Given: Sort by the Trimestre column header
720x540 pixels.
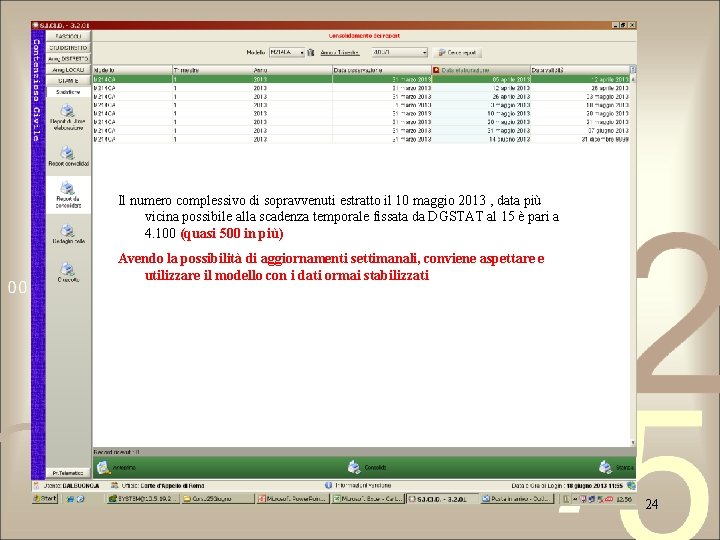Looking at the screenshot, I should tap(212, 70).
